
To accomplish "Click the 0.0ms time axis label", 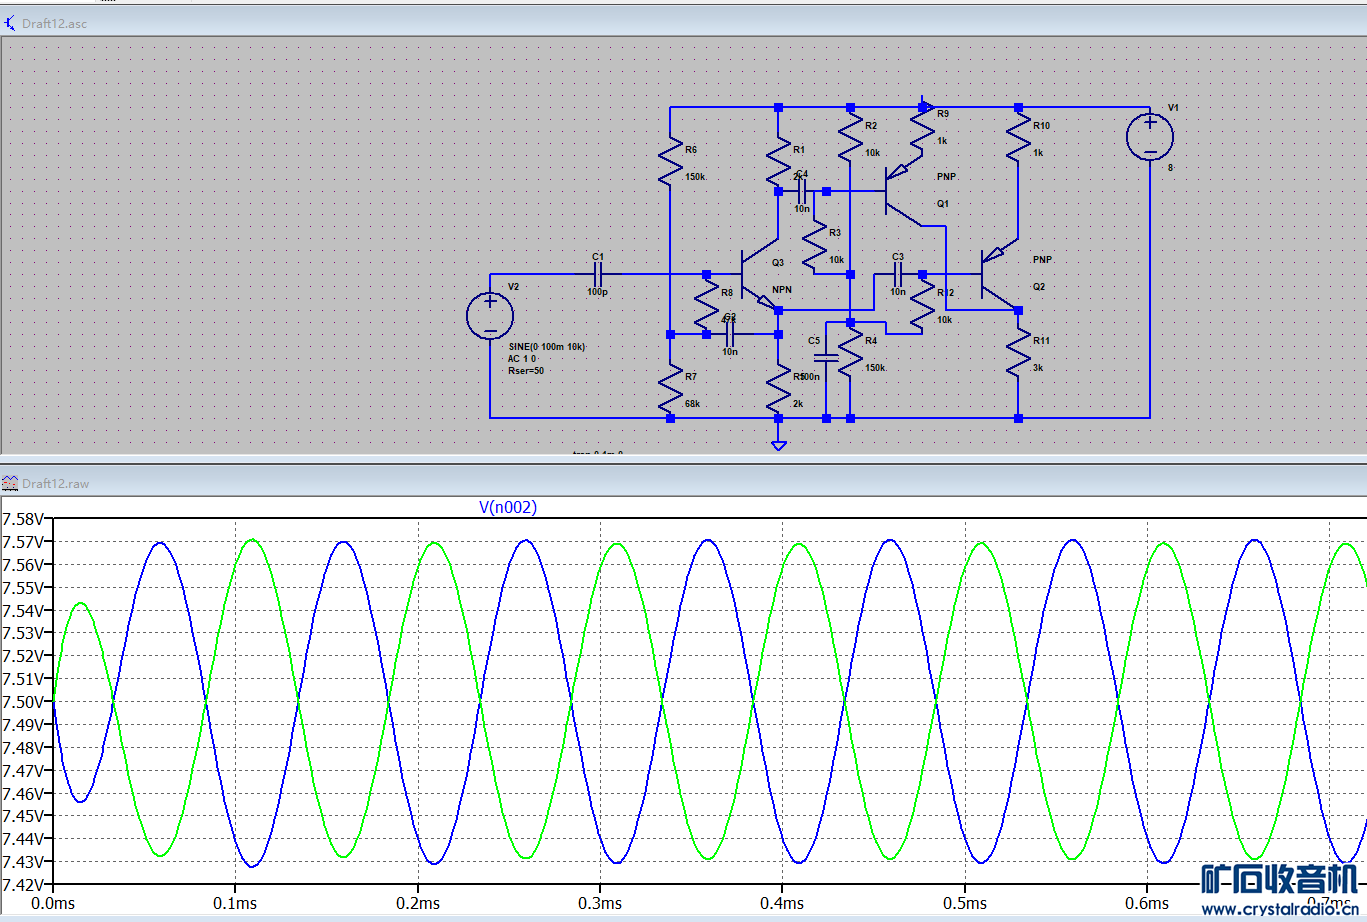I will click(53, 903).
